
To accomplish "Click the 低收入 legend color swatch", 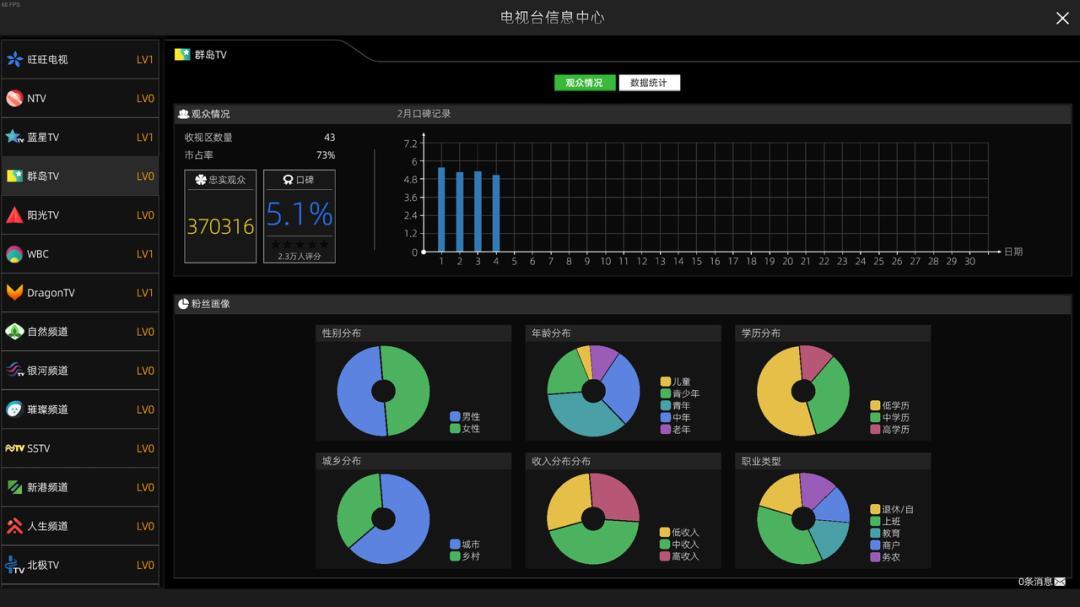I will (x=665, y=532).
